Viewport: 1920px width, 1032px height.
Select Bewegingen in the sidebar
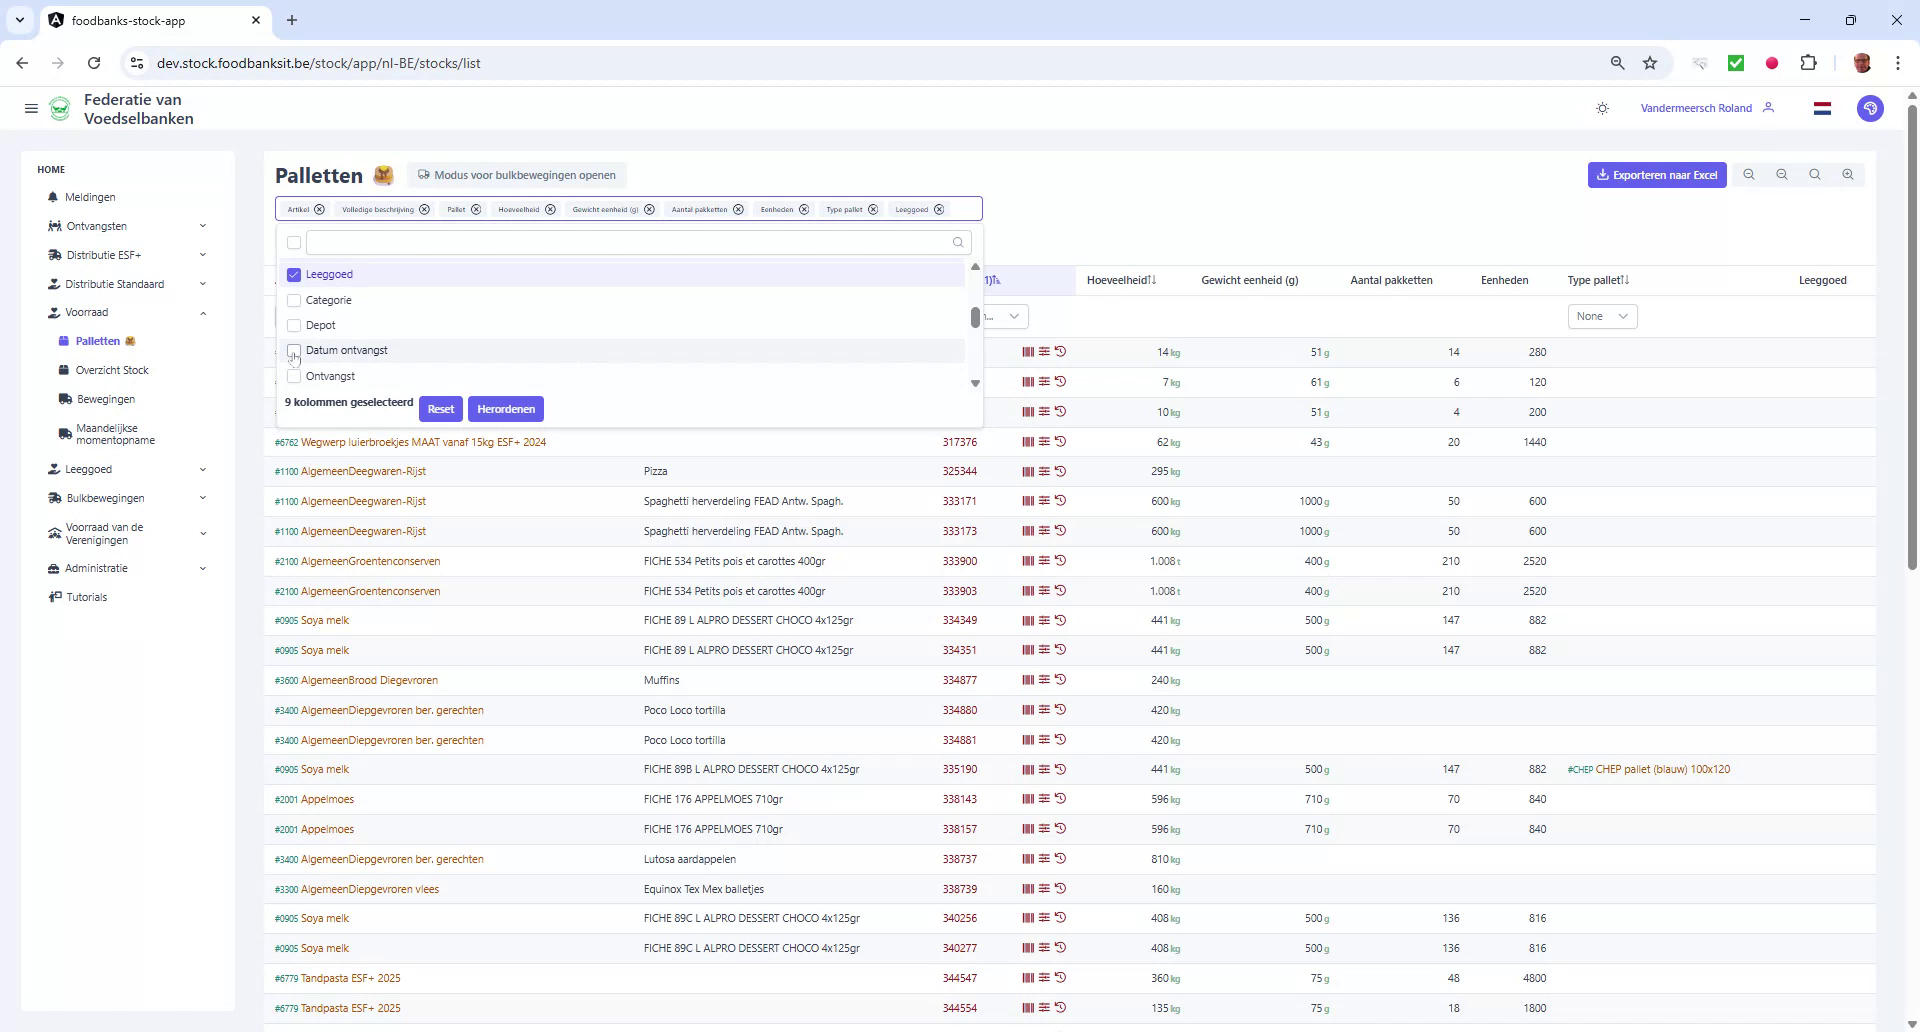click(104, 398)
